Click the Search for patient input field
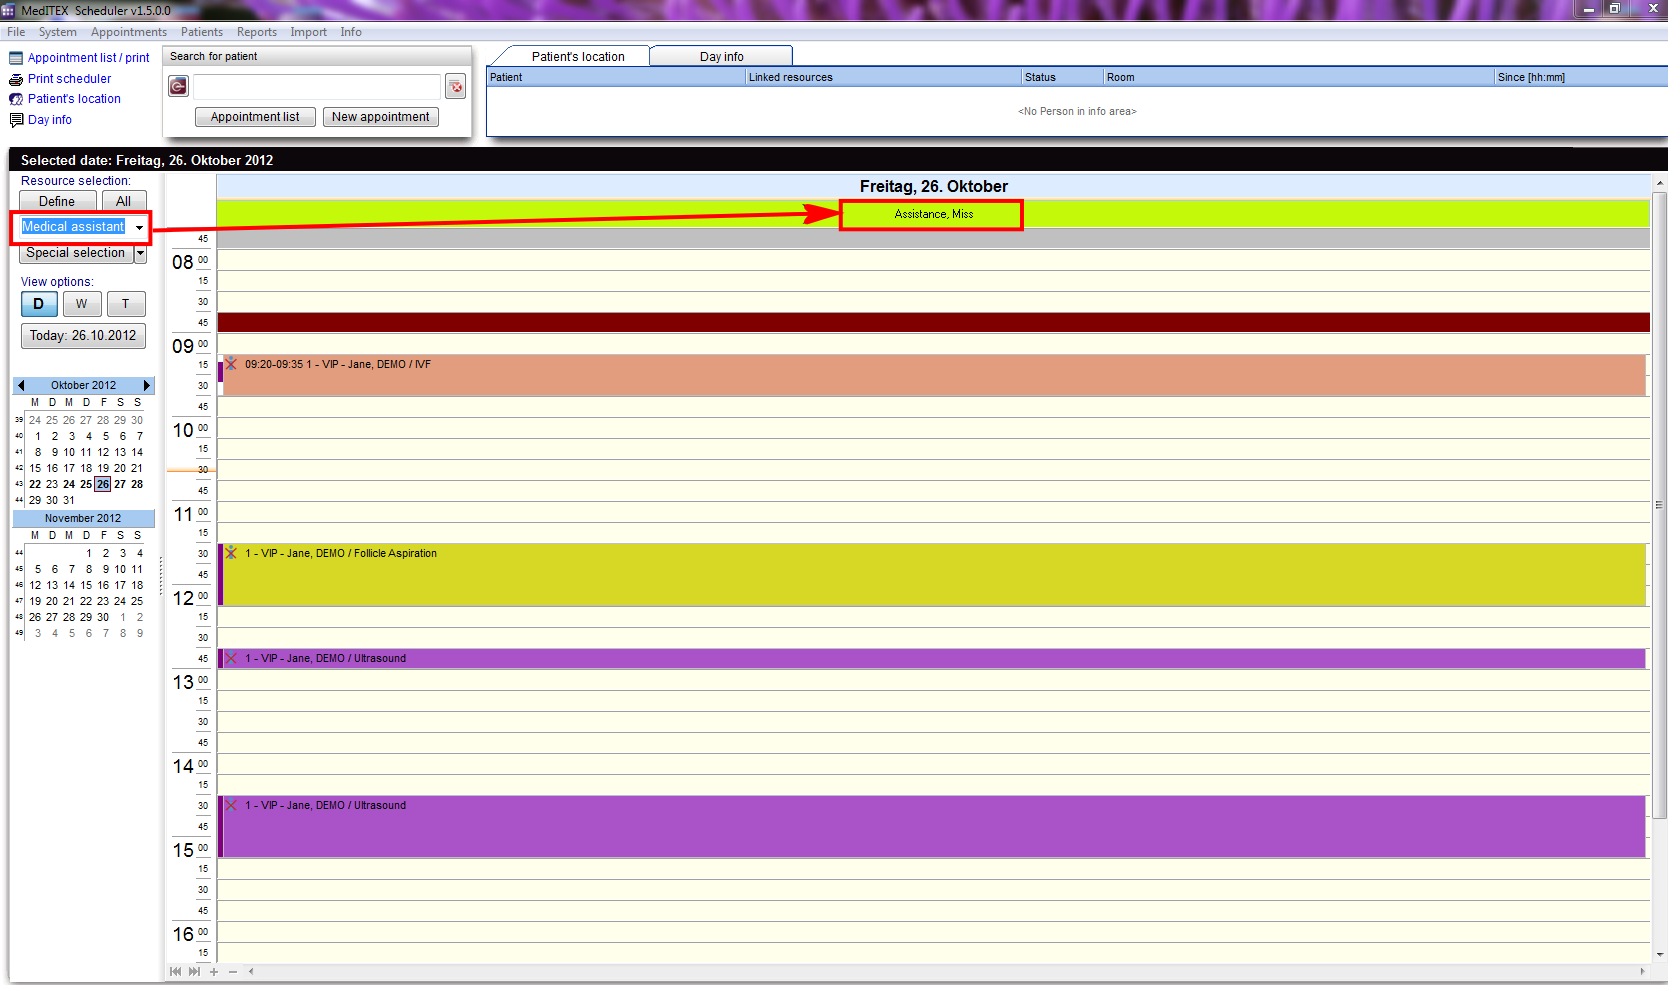This screenshot has height=985, width=1668. pyautogui.click(x=317, y=87)
